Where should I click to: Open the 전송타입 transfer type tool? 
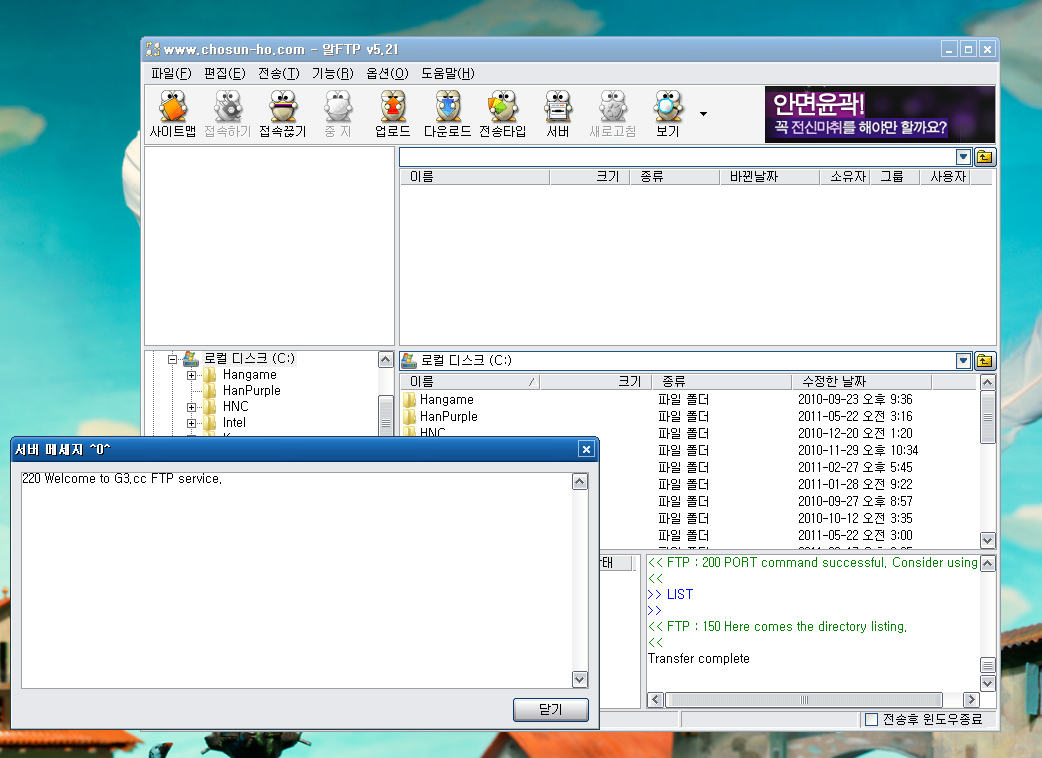(x=503, y=114)
